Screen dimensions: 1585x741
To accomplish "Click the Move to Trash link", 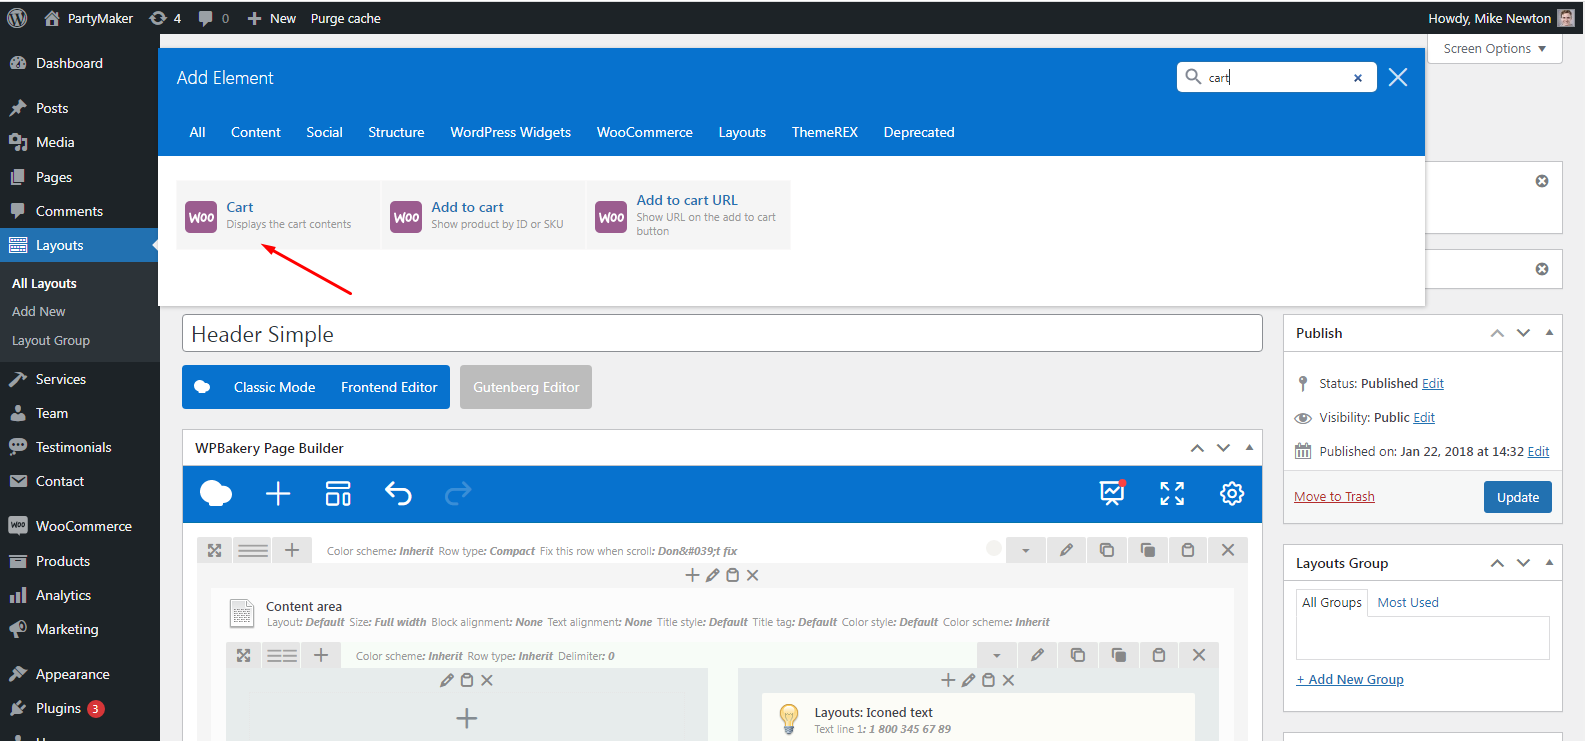I will (x=1334, y=496).
